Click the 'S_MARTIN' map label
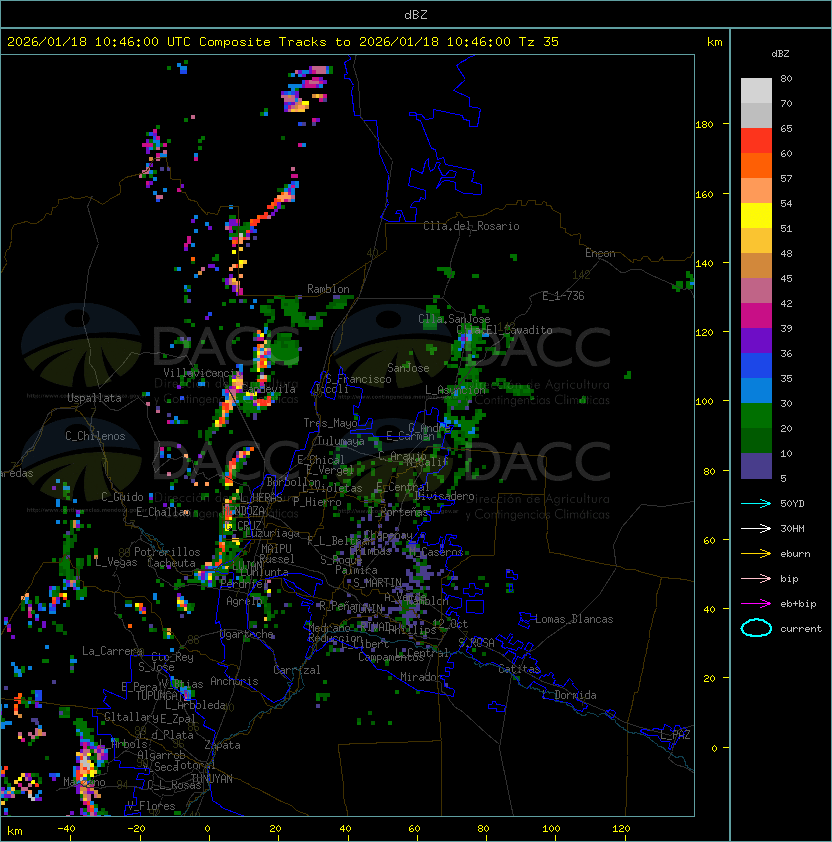832x842 pixels. 377,582
